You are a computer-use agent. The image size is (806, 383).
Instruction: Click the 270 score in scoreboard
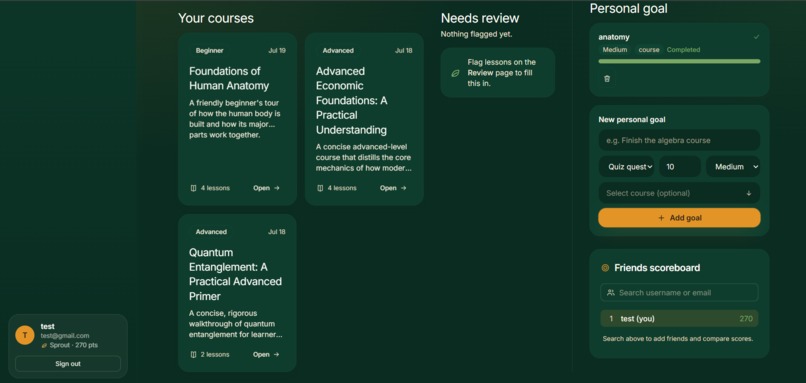coord(746,319)
